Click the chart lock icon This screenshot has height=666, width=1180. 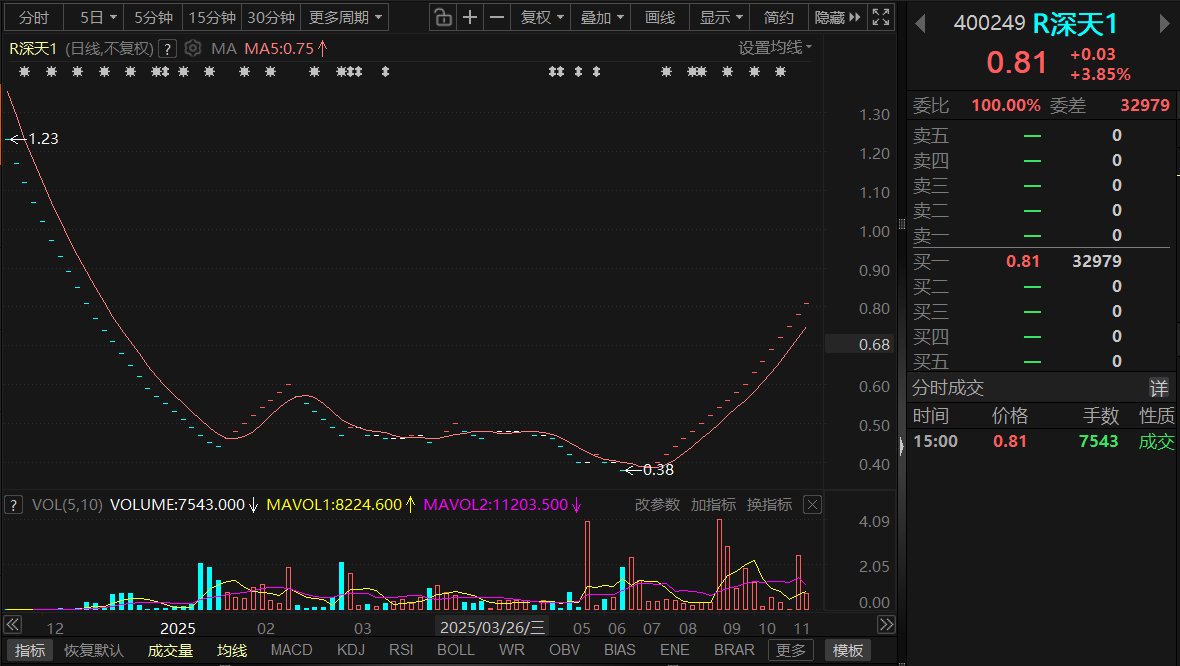[443, 17]
